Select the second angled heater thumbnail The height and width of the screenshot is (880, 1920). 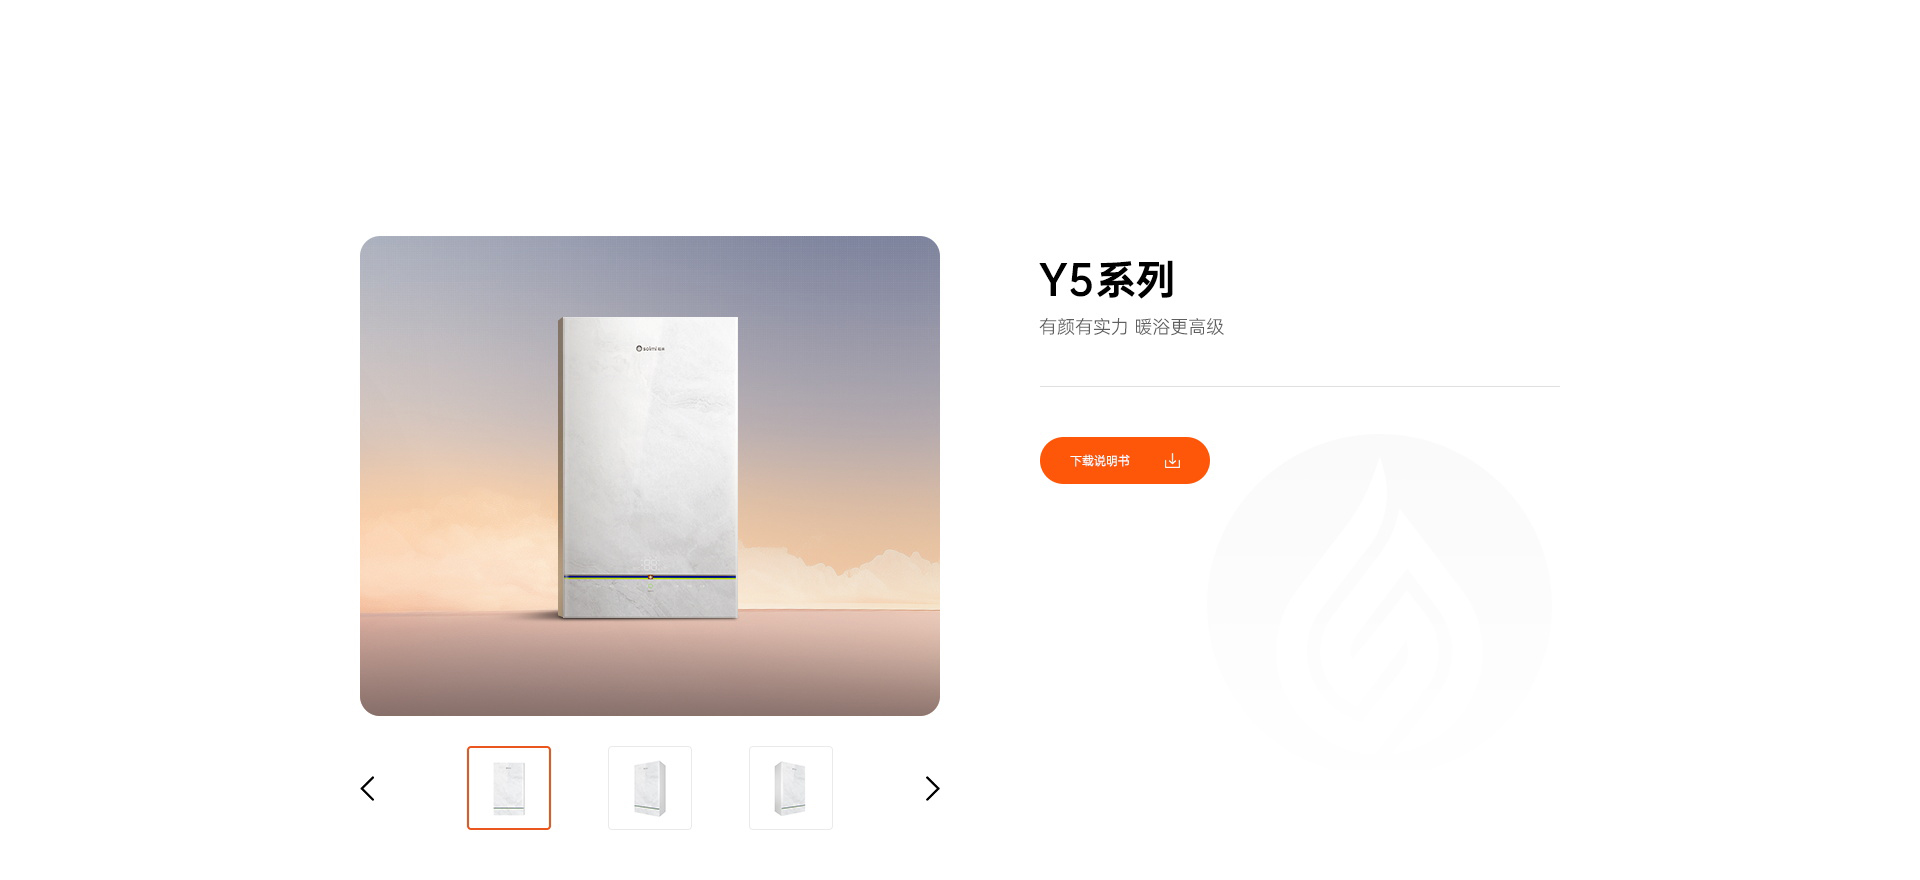pyautogui.click(x=650, y=788)
